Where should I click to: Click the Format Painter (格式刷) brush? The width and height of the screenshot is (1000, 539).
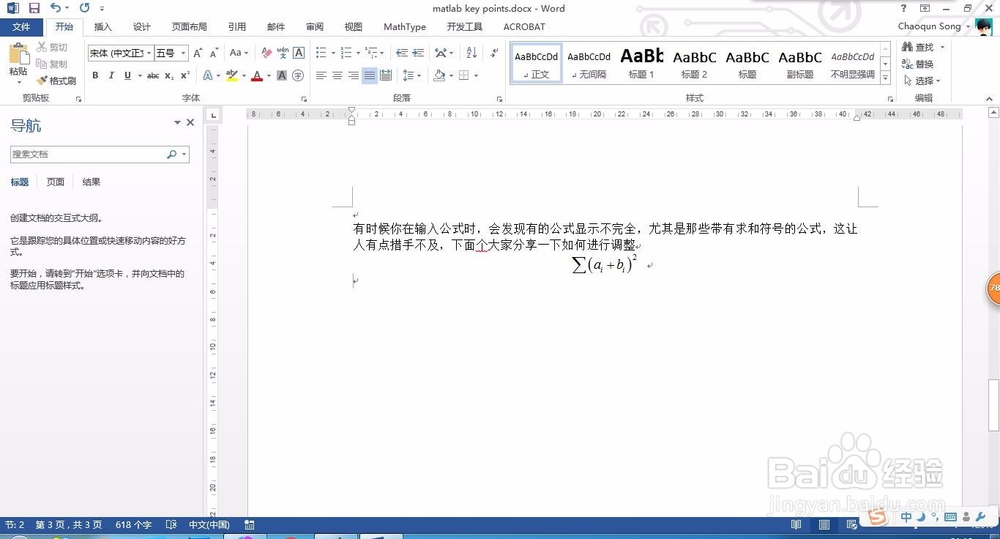(42, 81)
